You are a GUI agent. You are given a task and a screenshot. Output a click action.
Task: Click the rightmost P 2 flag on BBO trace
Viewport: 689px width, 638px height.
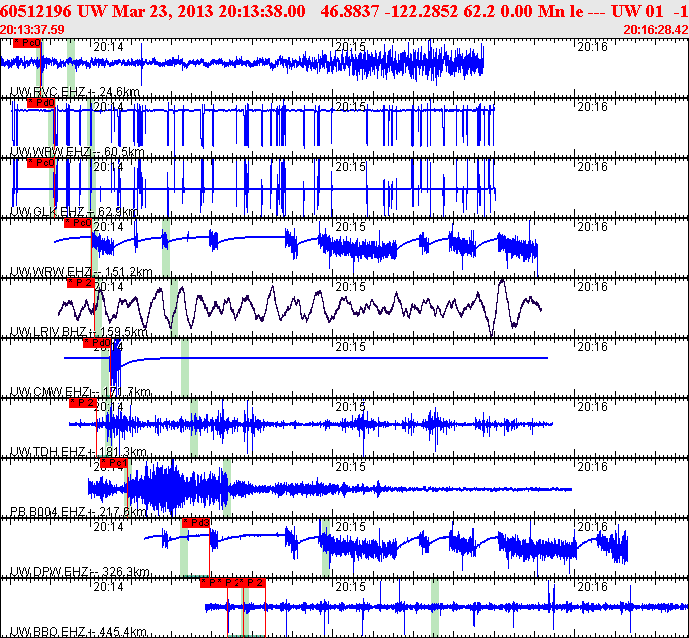(x=253, y=584)
